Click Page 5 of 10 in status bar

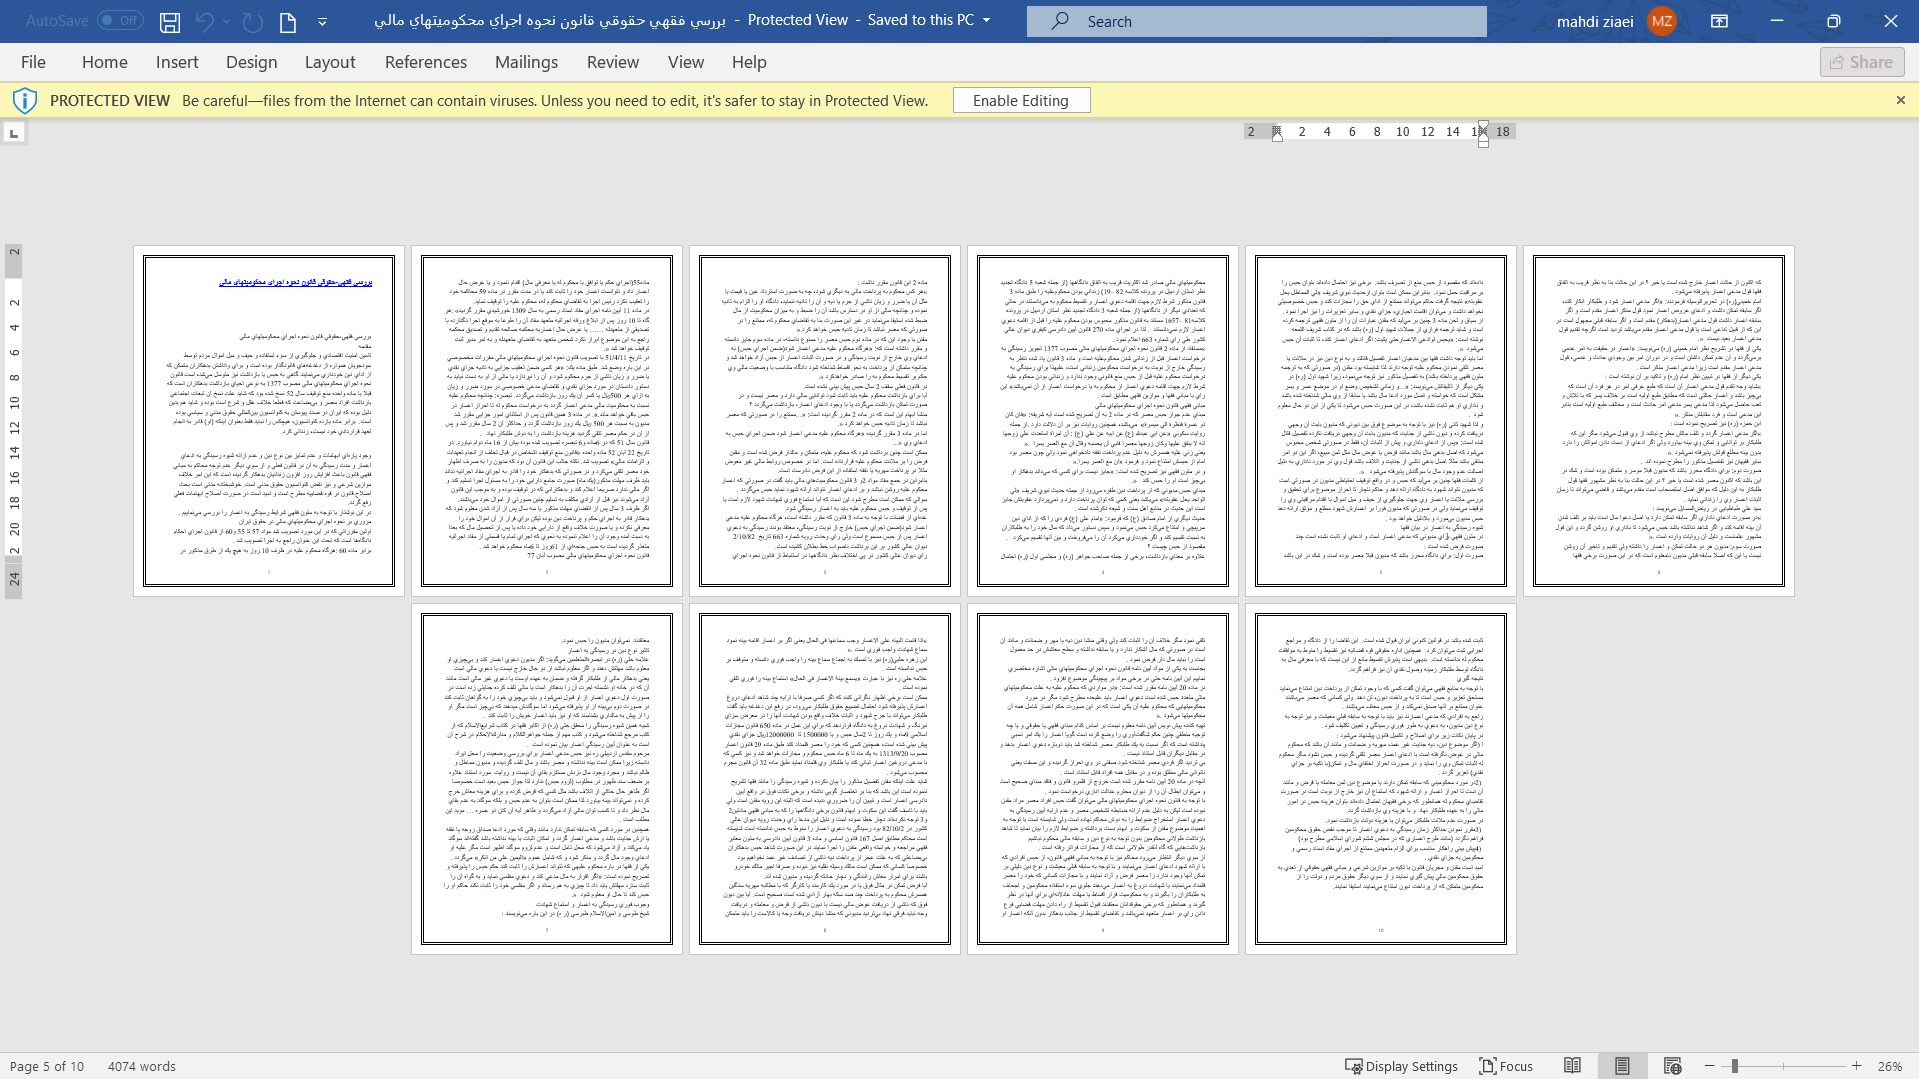pos(47,1066)
